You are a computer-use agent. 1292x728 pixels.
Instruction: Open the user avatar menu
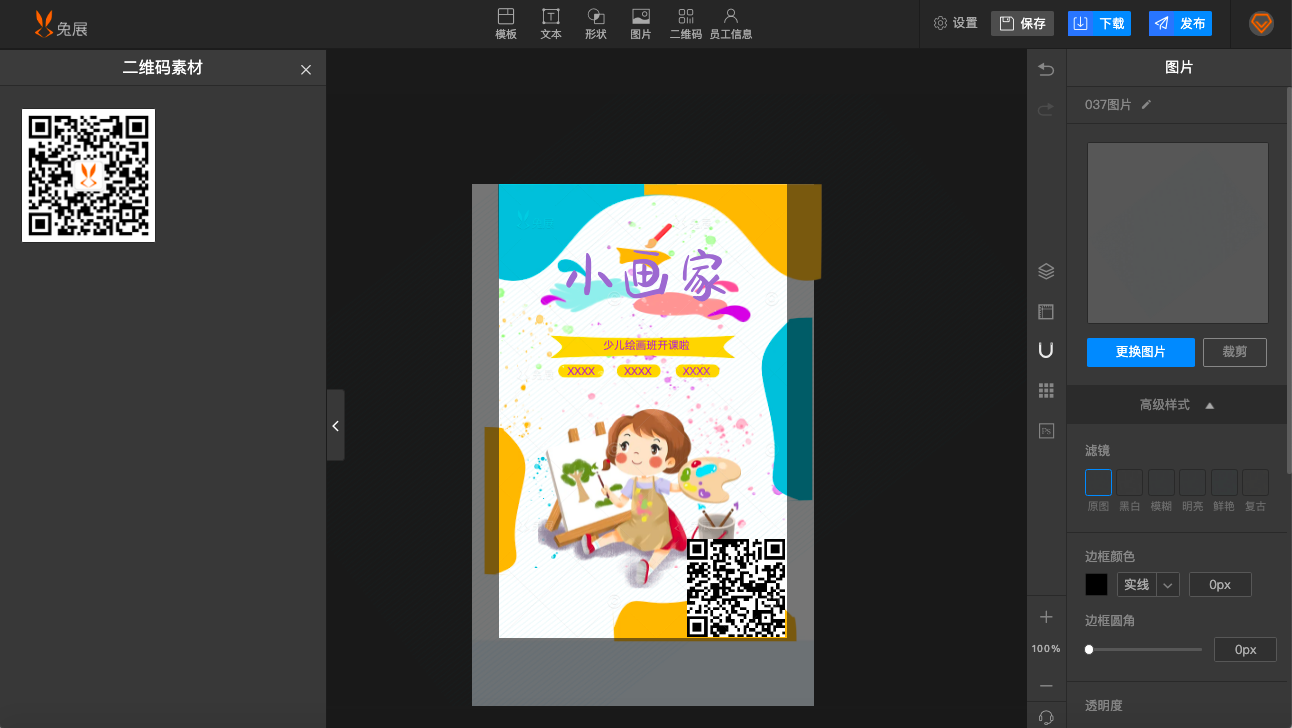point(1261,24)
